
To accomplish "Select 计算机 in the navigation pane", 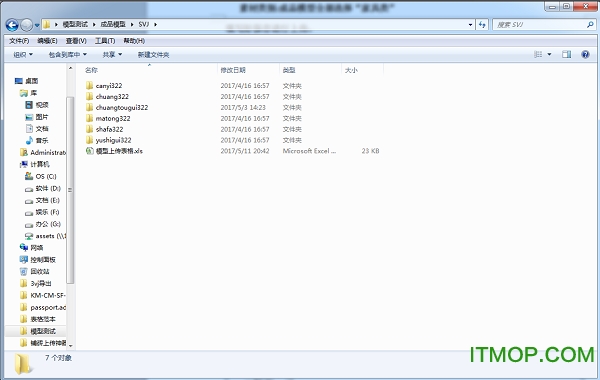I will tap(40, 164).
